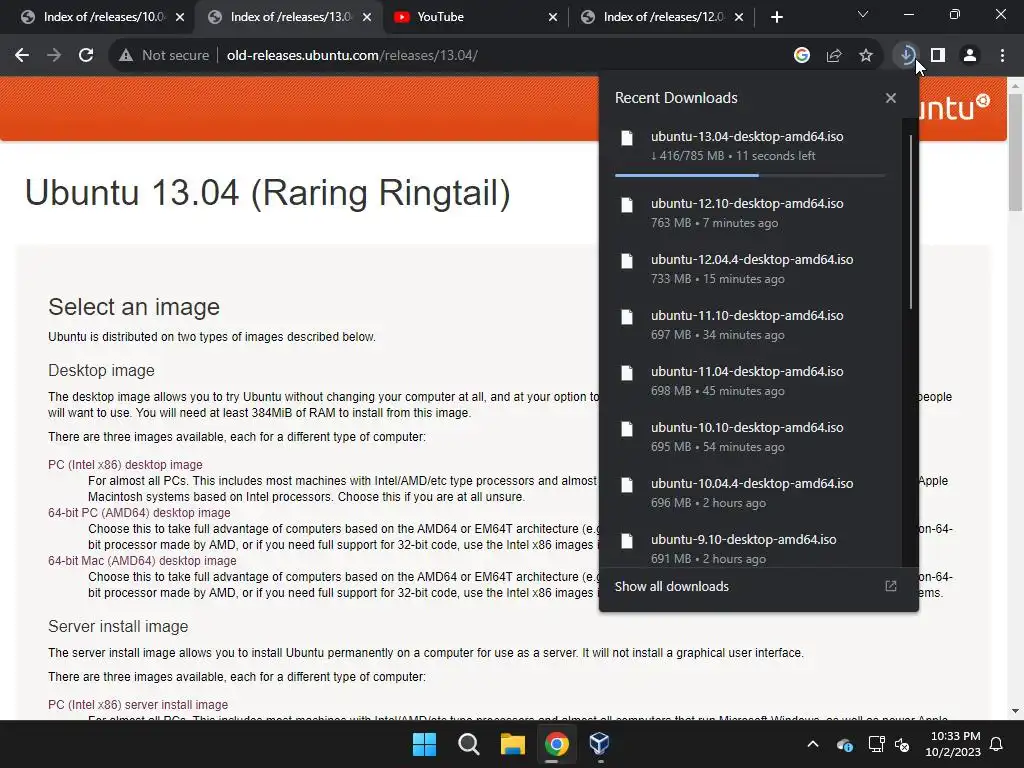This screenshot has height=768, width=1024.
Task: Open ubuntu-12.10-desktop-amd64.iso download
Action: (x=750, y=213)
